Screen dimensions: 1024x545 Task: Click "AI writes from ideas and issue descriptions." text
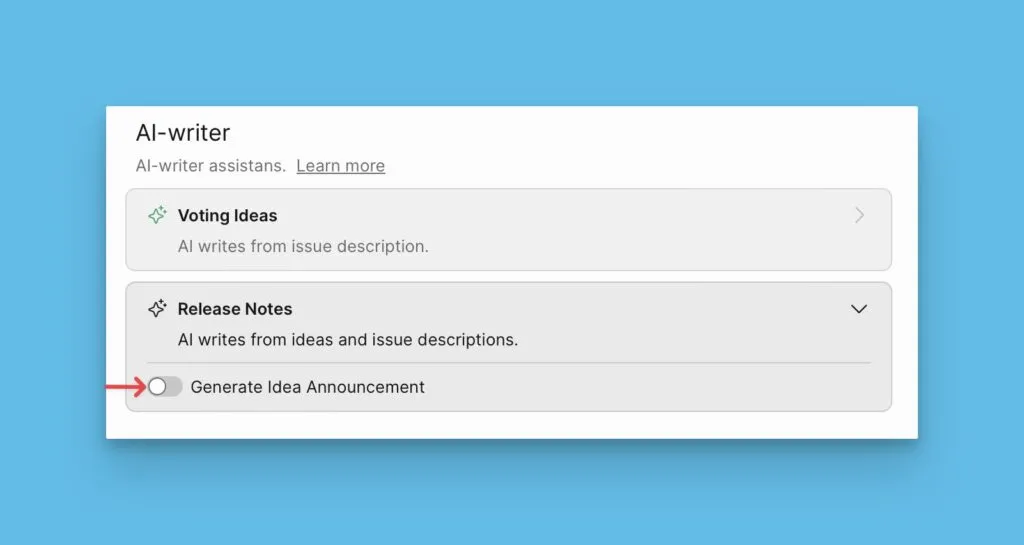[347, 339]
